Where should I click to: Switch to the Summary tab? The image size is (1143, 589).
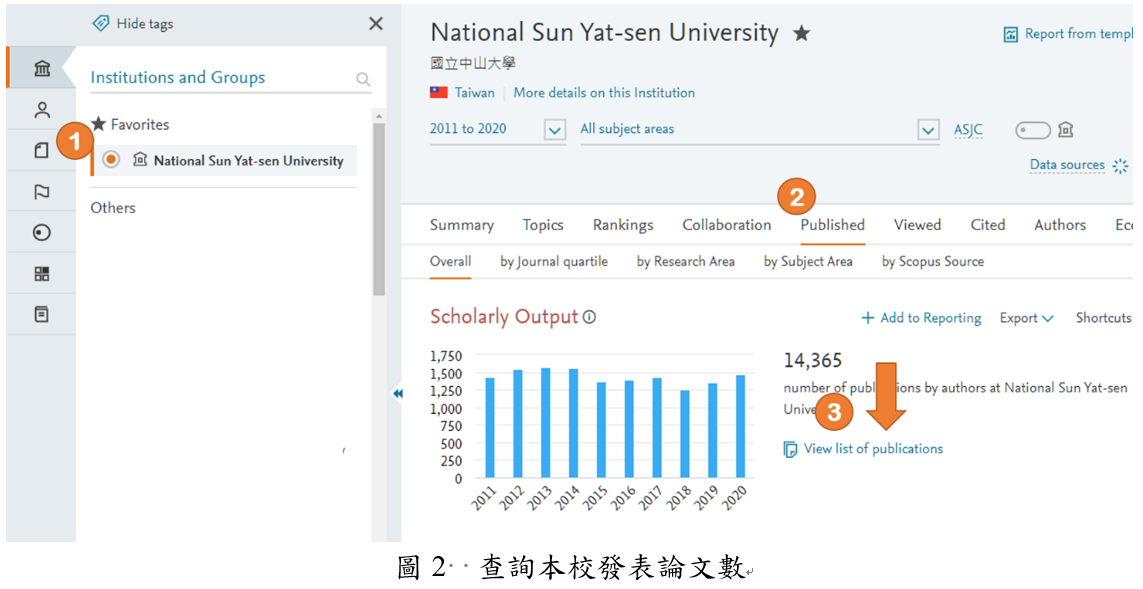(461, 225)
